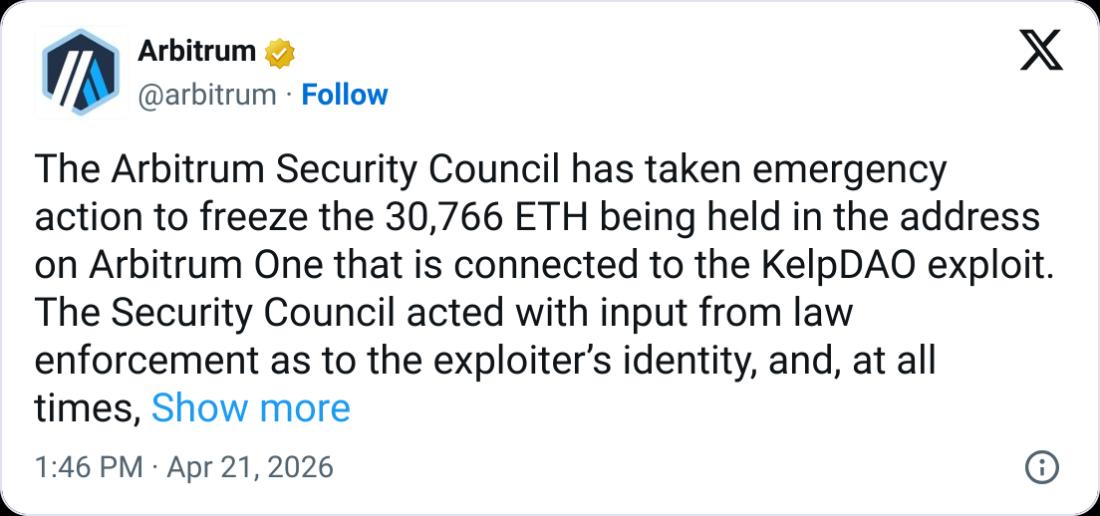Viewport: 1100px width, 516px height.
Task: Follow the Arbitrum account
Action: click(x=345, y=95)
